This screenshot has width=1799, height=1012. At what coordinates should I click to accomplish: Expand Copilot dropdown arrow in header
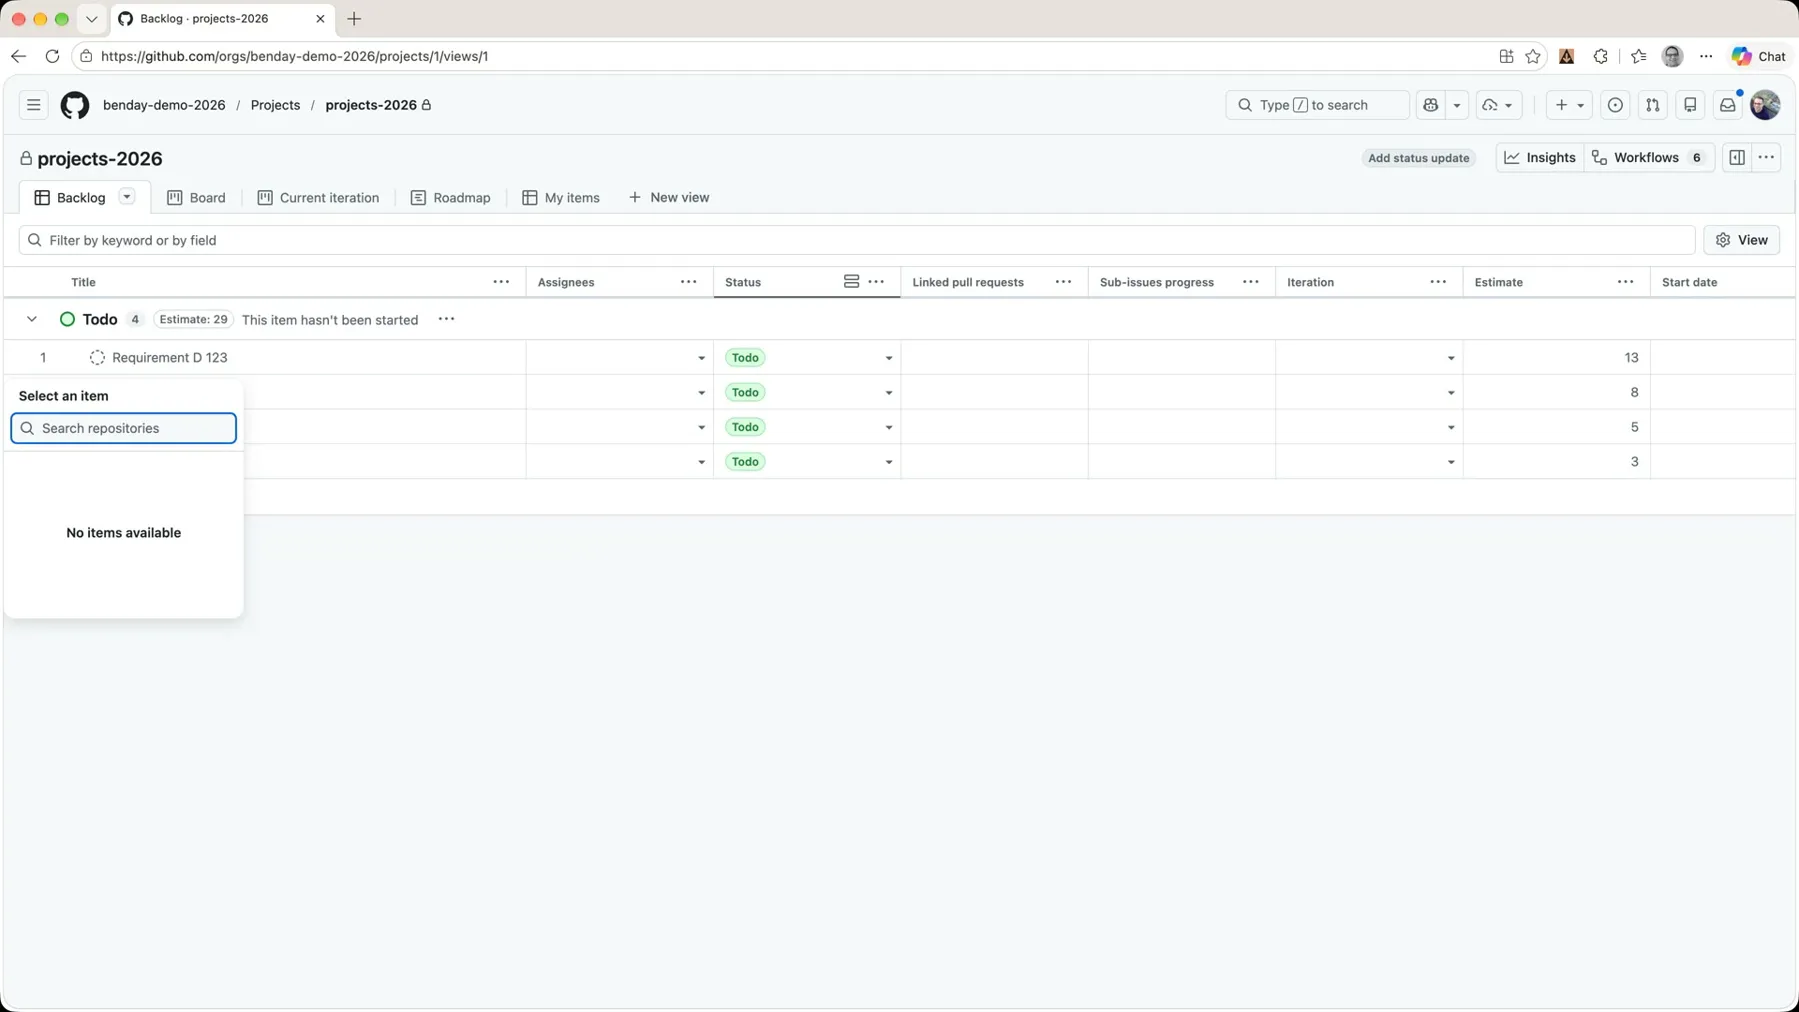pos(1457,105)
